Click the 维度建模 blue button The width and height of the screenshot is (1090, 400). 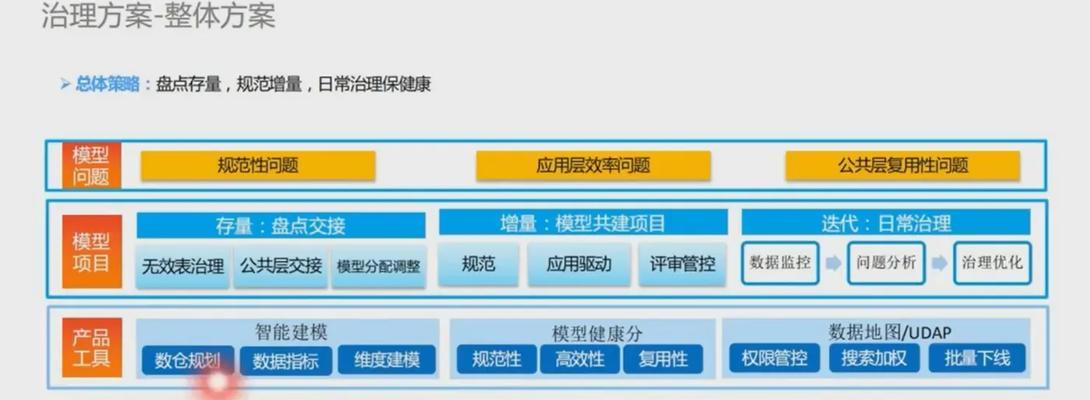click(387, 360)
